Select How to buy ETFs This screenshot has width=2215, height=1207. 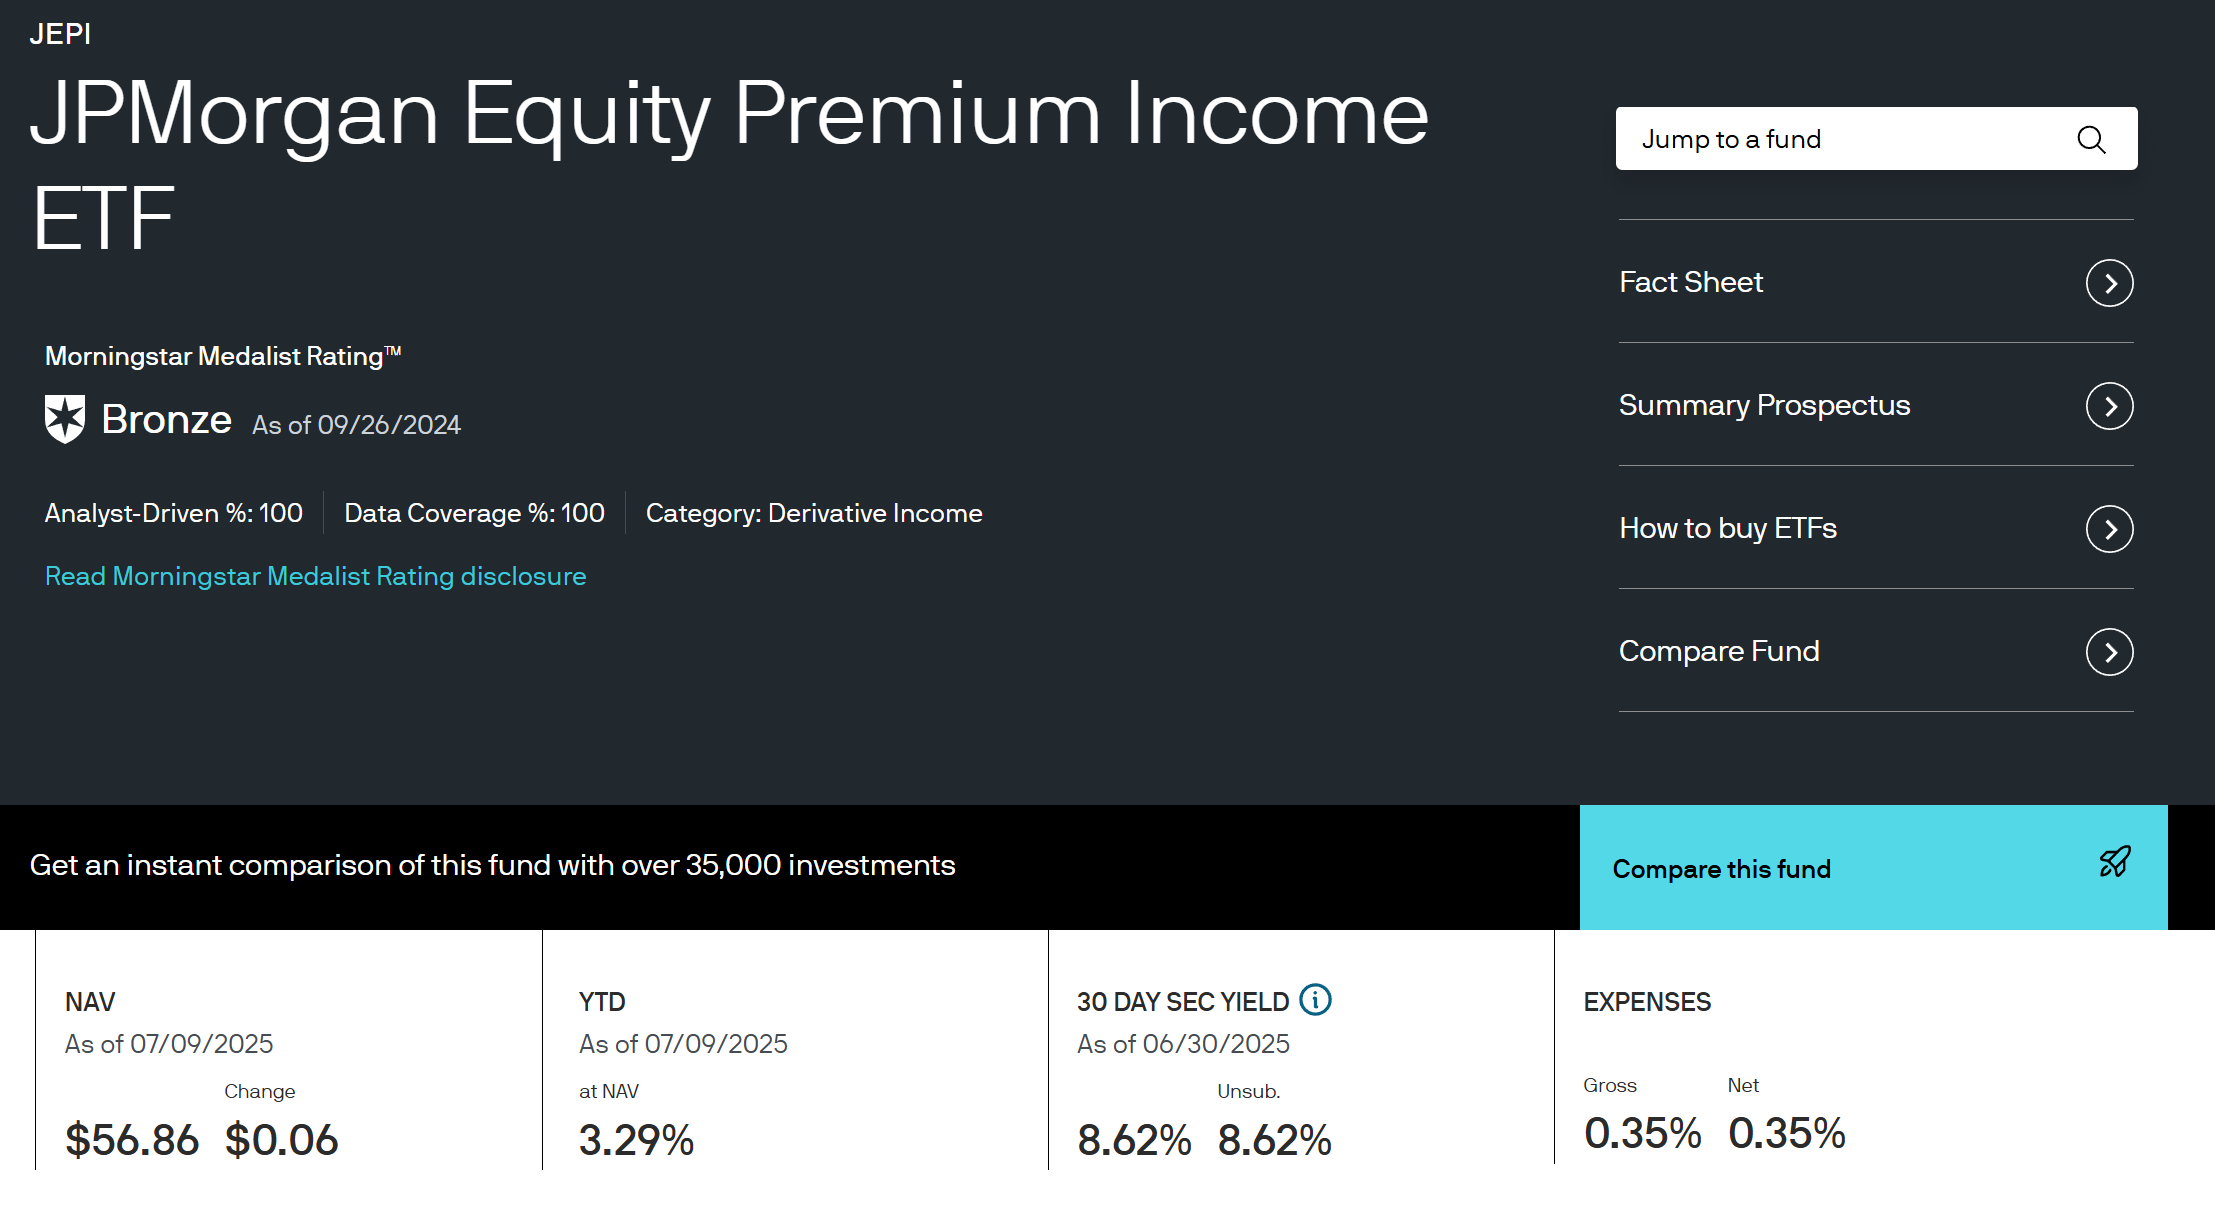(1728, 528)
